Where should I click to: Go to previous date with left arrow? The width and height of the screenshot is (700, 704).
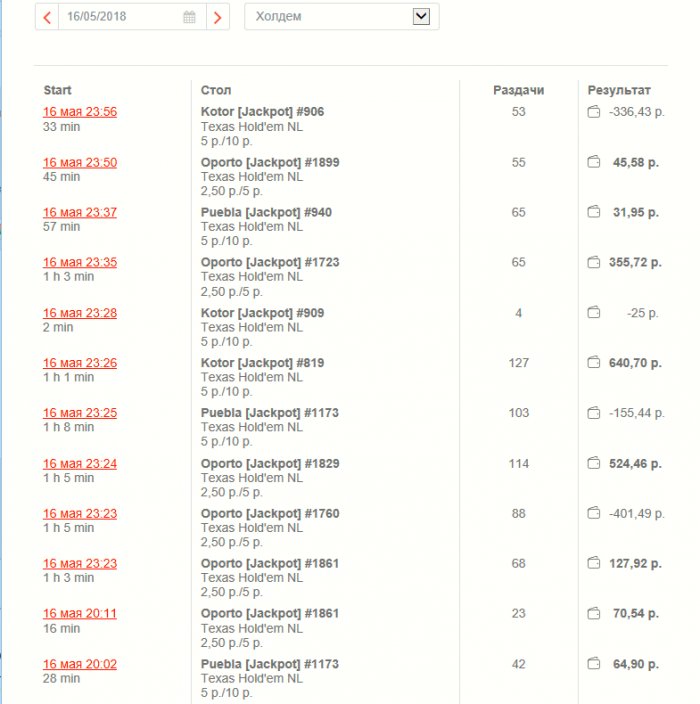pos(47,17)
